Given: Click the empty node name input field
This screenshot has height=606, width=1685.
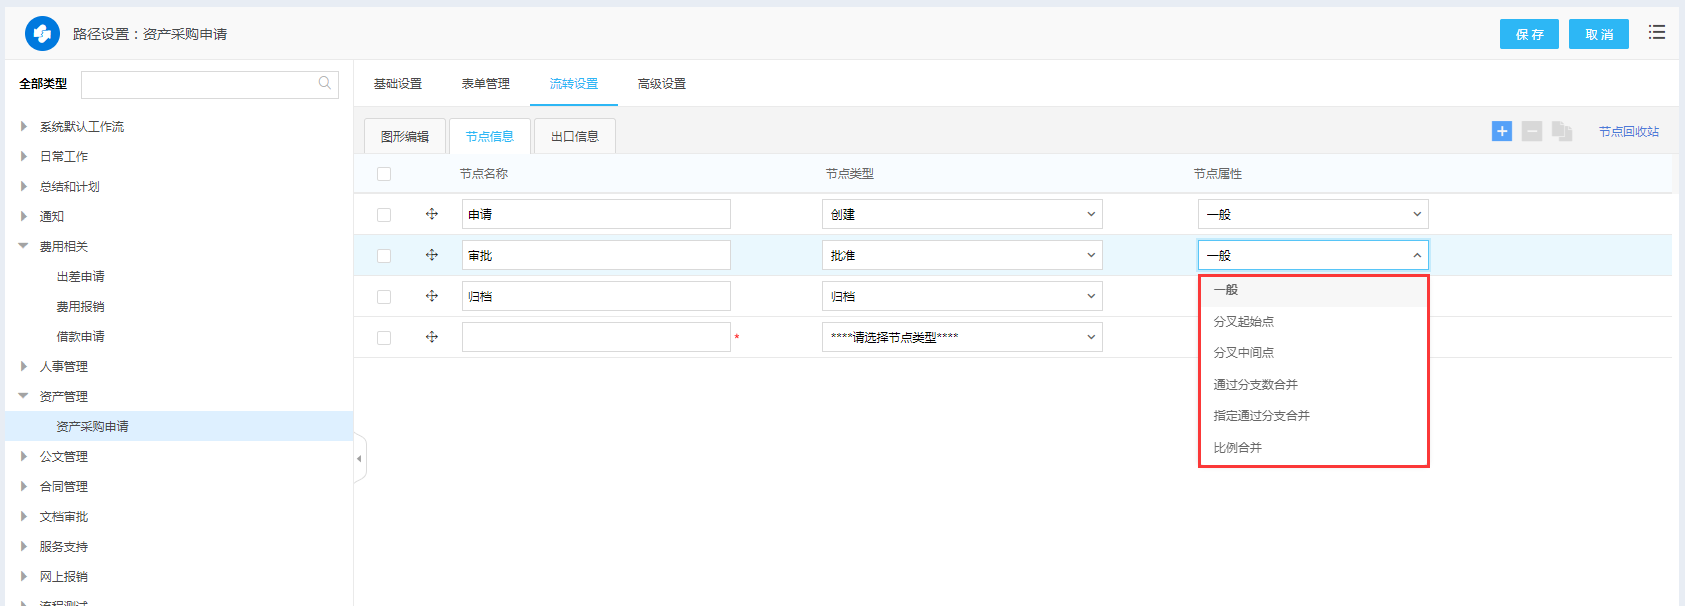Looking at the screenshot, I should [x=596, y=337].
